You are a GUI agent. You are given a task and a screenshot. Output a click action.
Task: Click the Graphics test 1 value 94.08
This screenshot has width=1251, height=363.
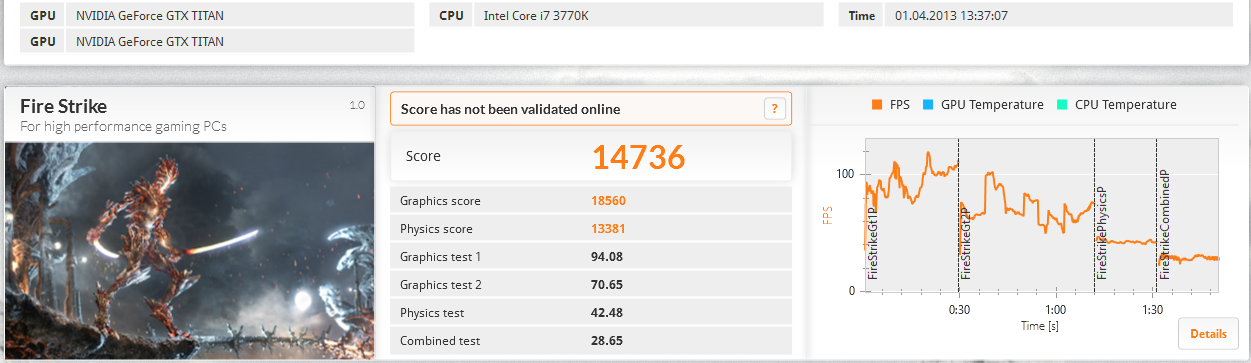tap(607, 257)
